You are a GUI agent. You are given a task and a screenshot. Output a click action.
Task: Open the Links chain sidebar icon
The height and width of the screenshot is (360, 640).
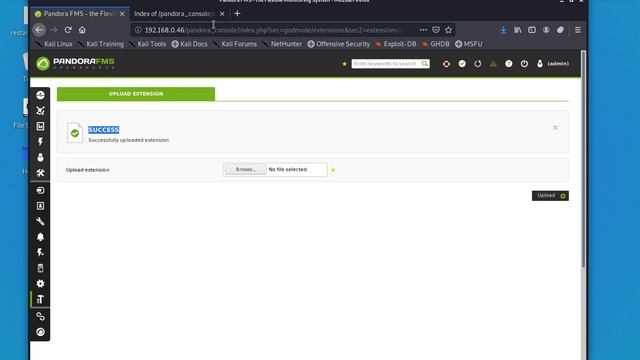[40, 316]
